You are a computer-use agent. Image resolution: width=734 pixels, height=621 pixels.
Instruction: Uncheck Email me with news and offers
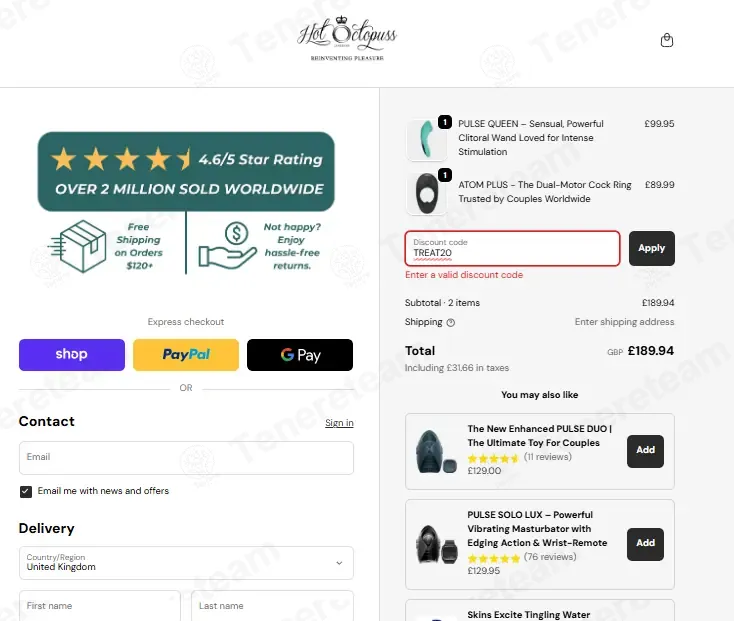26,491
